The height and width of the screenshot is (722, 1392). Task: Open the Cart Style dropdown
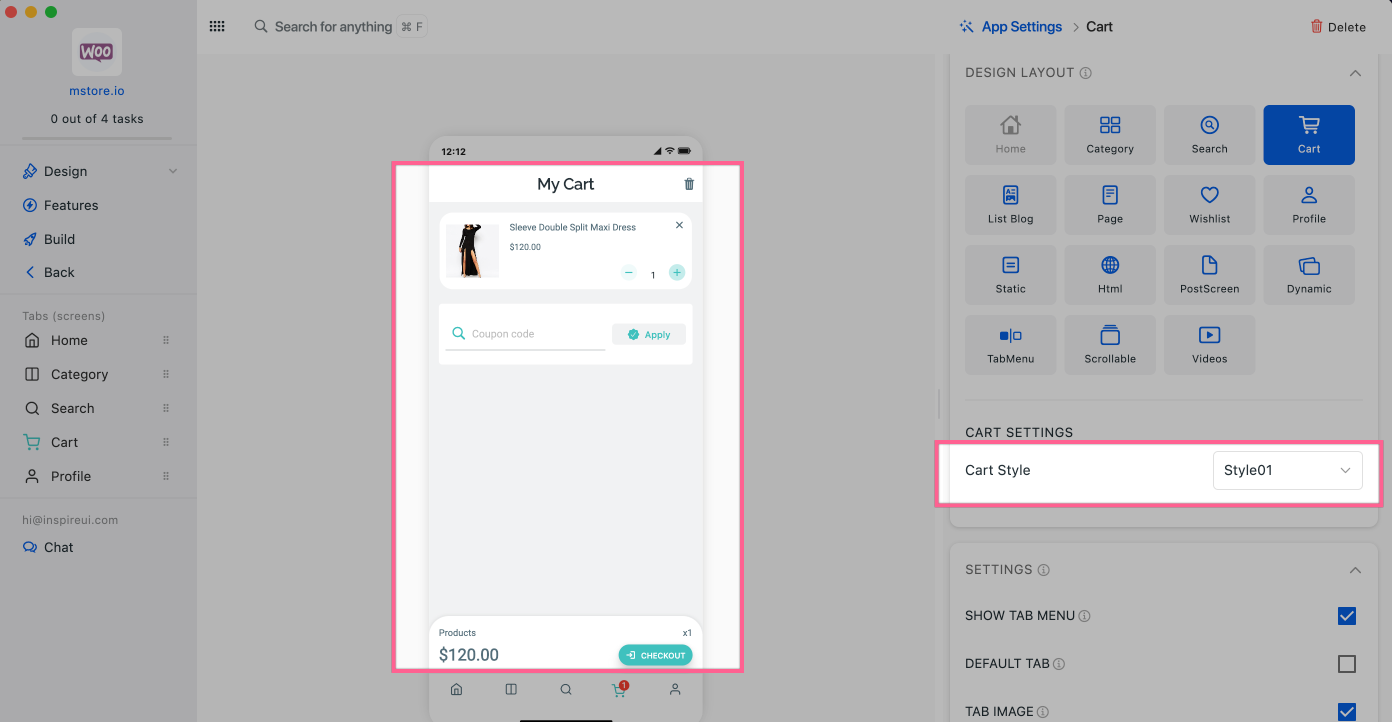(x=1286, y=470)
